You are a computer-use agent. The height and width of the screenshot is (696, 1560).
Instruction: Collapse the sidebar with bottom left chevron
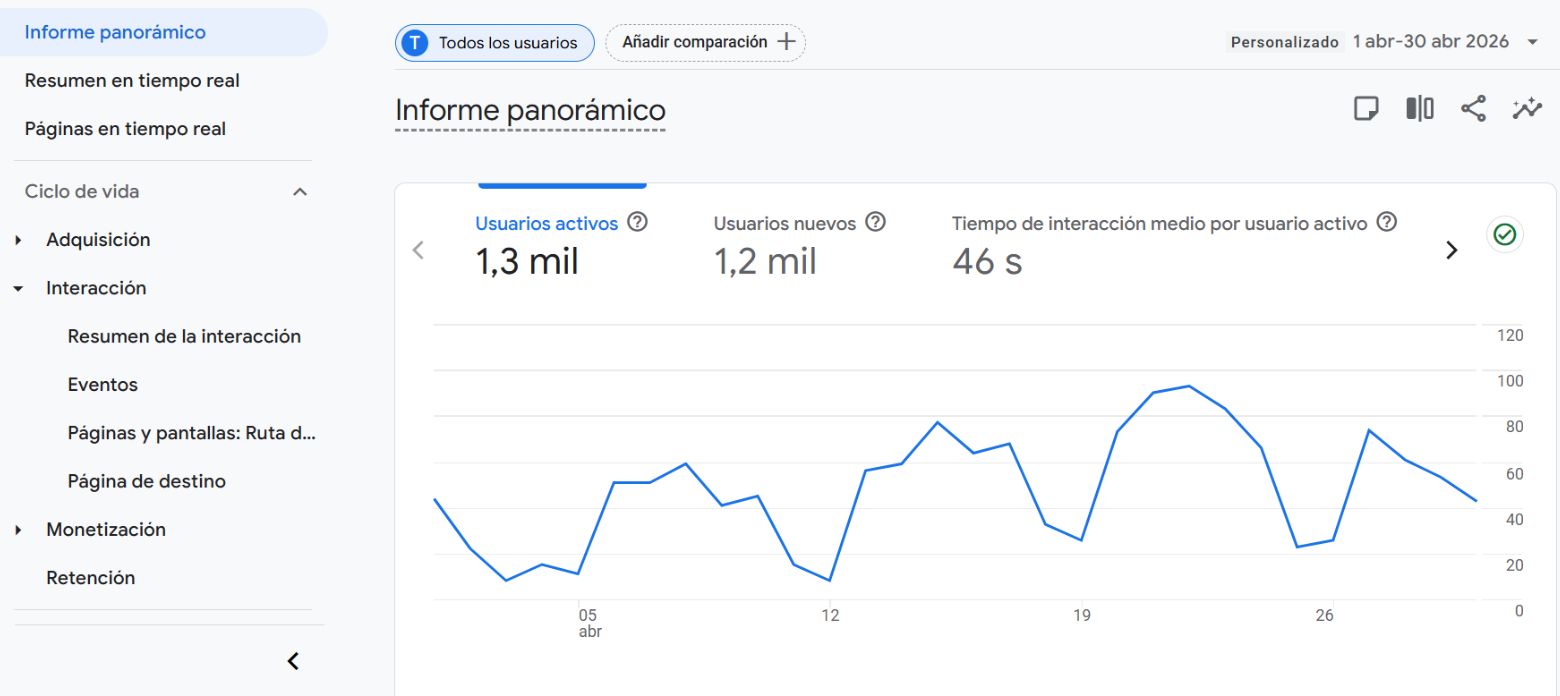click(x=293, y=660)
